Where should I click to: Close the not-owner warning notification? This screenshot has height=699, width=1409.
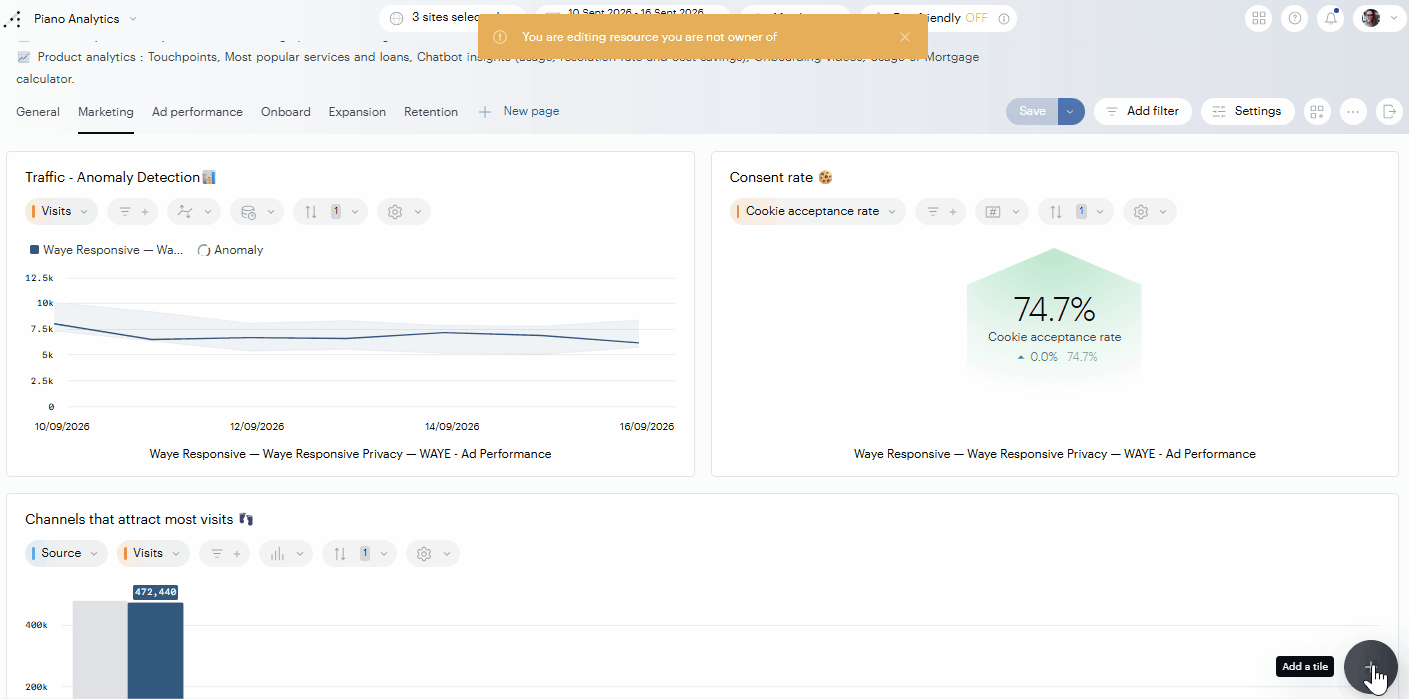905,37
